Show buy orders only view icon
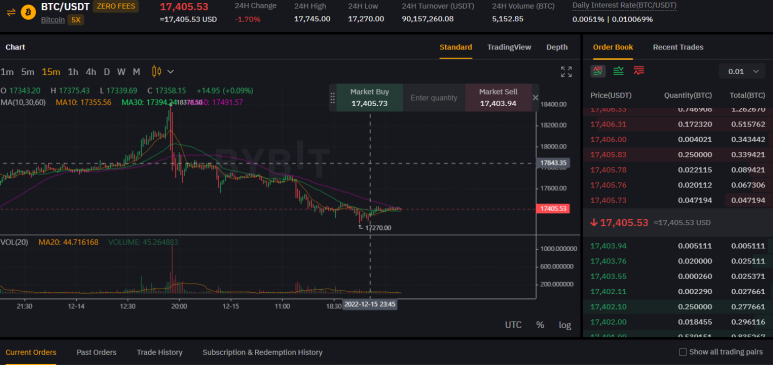Image resolution: width=773 pixels, height=365 pixels. pyautogui.click(x=618, y=71)
